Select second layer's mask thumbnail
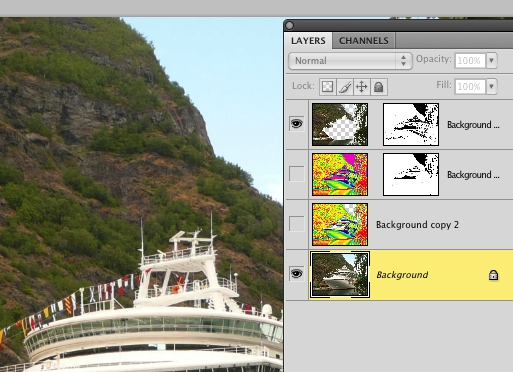513x372 pixels. 411,174
